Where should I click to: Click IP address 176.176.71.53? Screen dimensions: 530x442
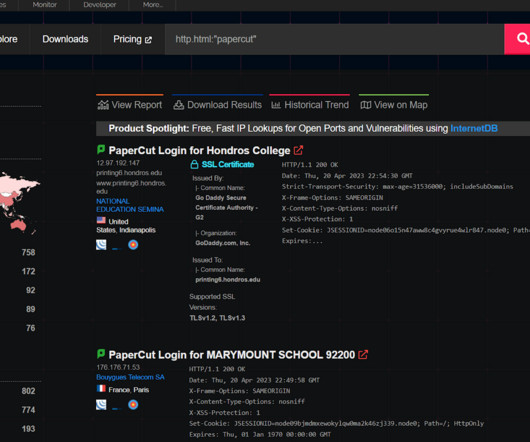pyautogui.click(x=118, y=367)
